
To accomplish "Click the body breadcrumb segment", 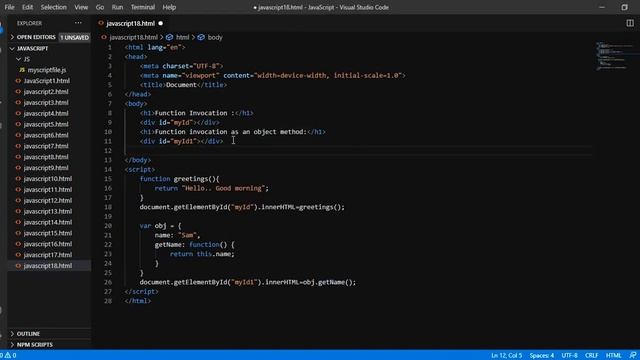I will pos(215,37).
